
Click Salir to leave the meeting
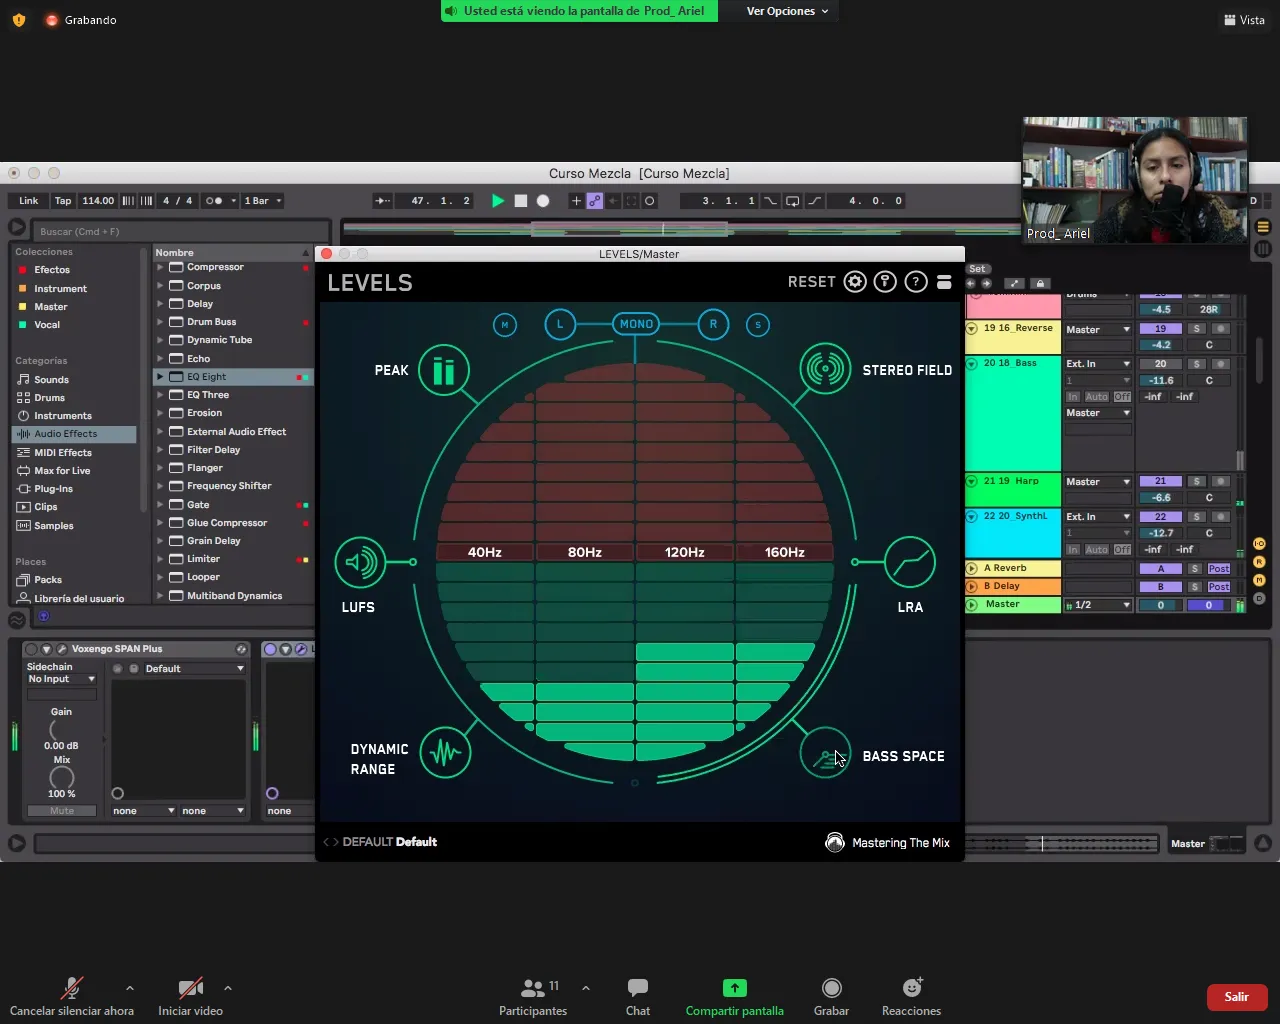pos(1237,997)
